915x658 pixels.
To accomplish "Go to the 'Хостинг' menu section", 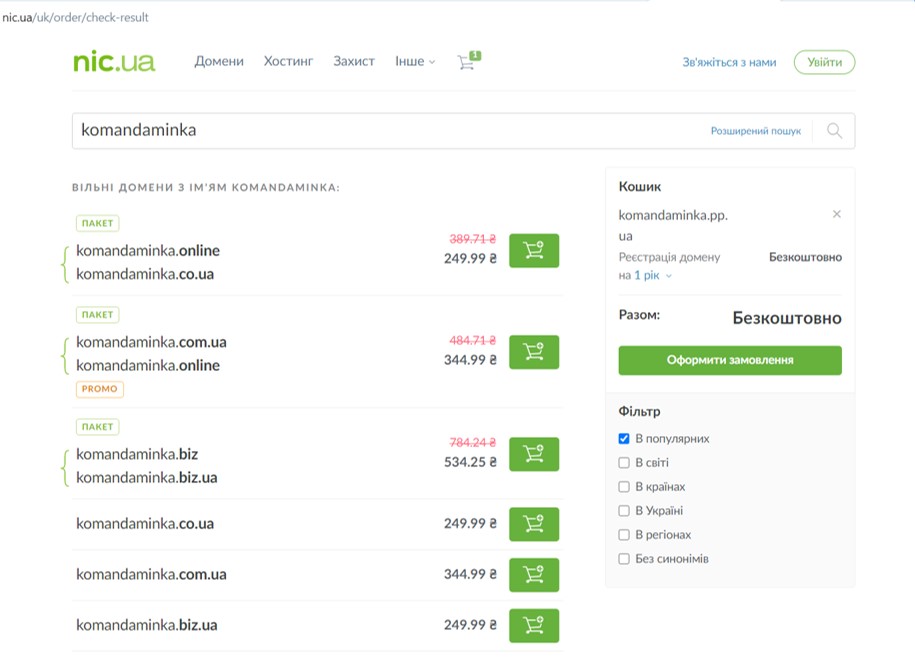I will (288, 62).
